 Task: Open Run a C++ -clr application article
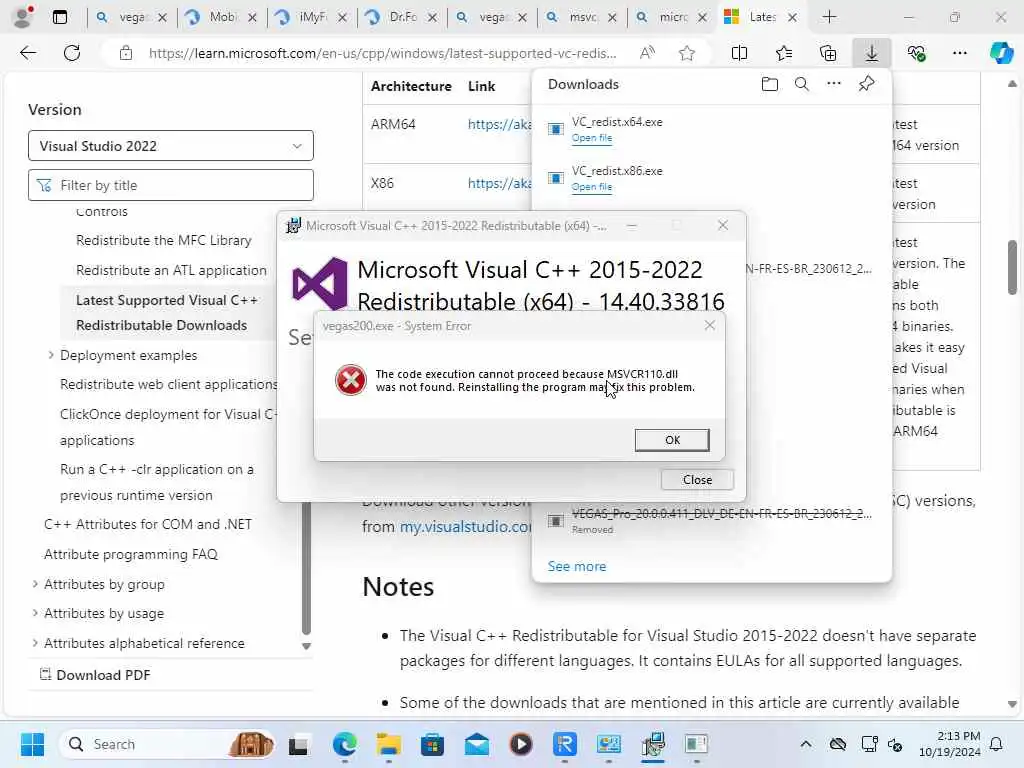[157, 482]
